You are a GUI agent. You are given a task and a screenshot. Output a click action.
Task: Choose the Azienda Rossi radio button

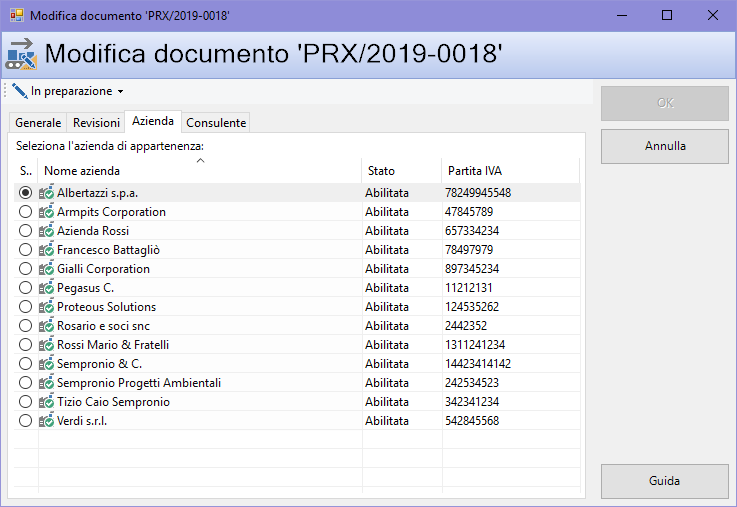tap(25, 231)
